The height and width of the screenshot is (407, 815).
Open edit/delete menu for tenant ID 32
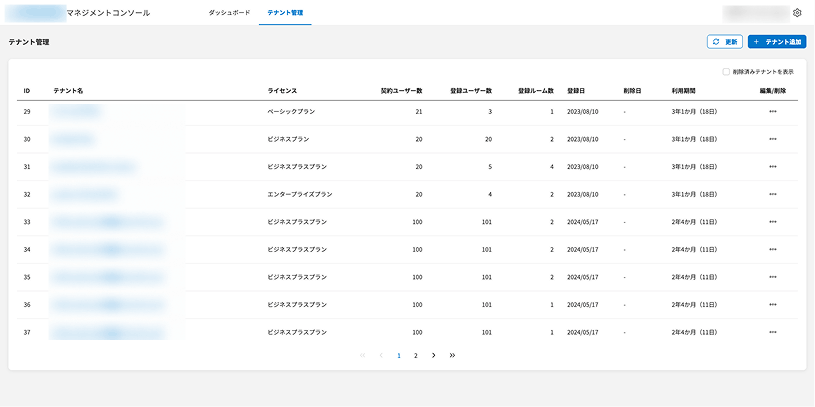coord(772,194)
